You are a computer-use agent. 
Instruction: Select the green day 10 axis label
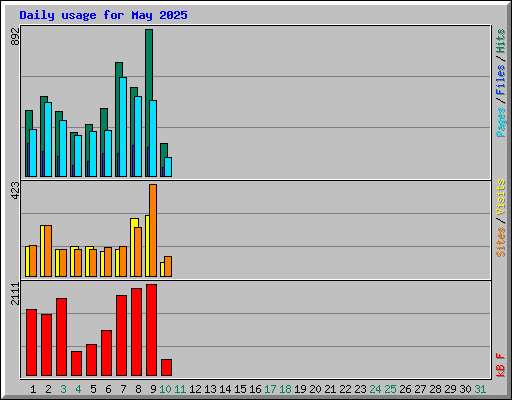pyautogui.click(x=165, y=389)
